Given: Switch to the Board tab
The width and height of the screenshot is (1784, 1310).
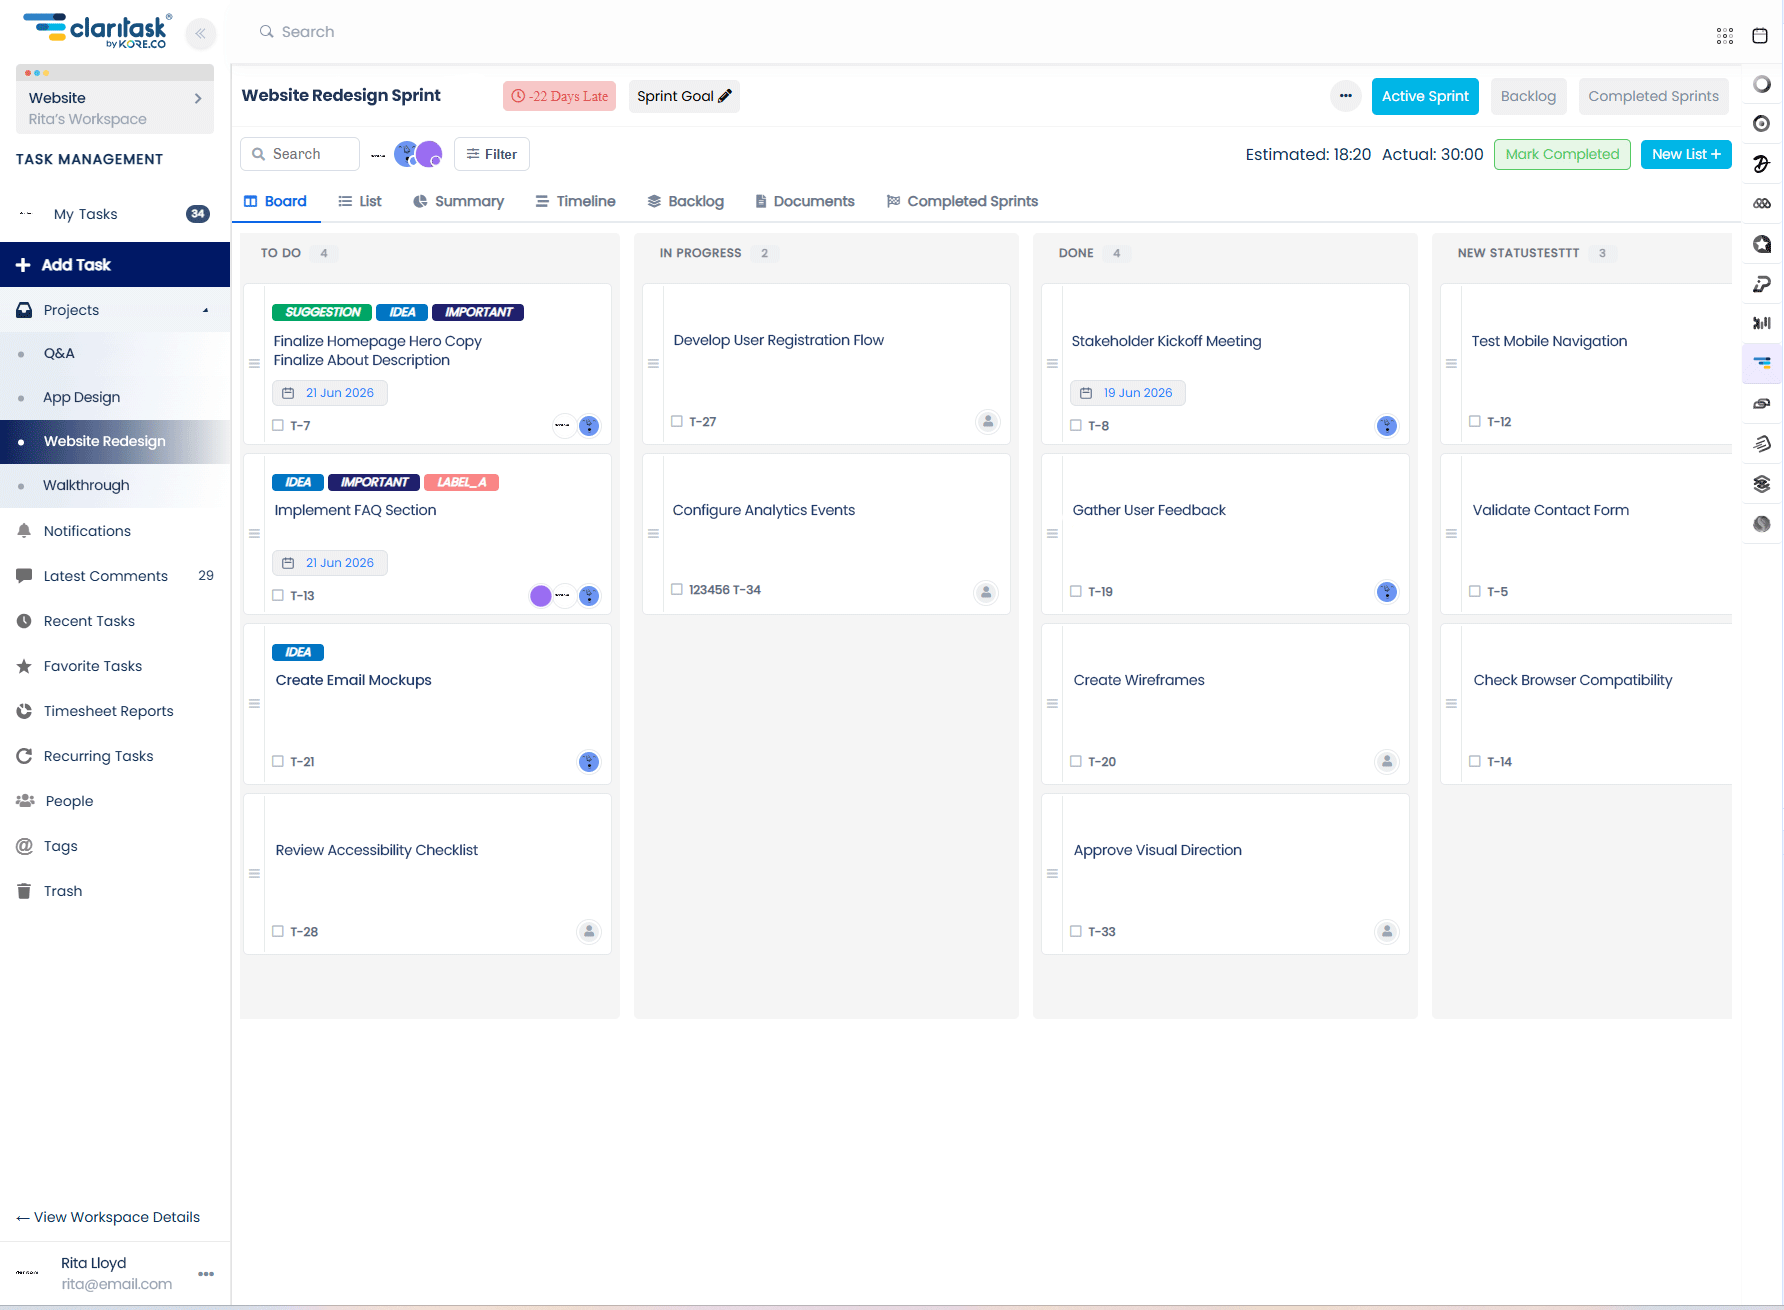Looking at the screenshot, I should click(275, 201).
